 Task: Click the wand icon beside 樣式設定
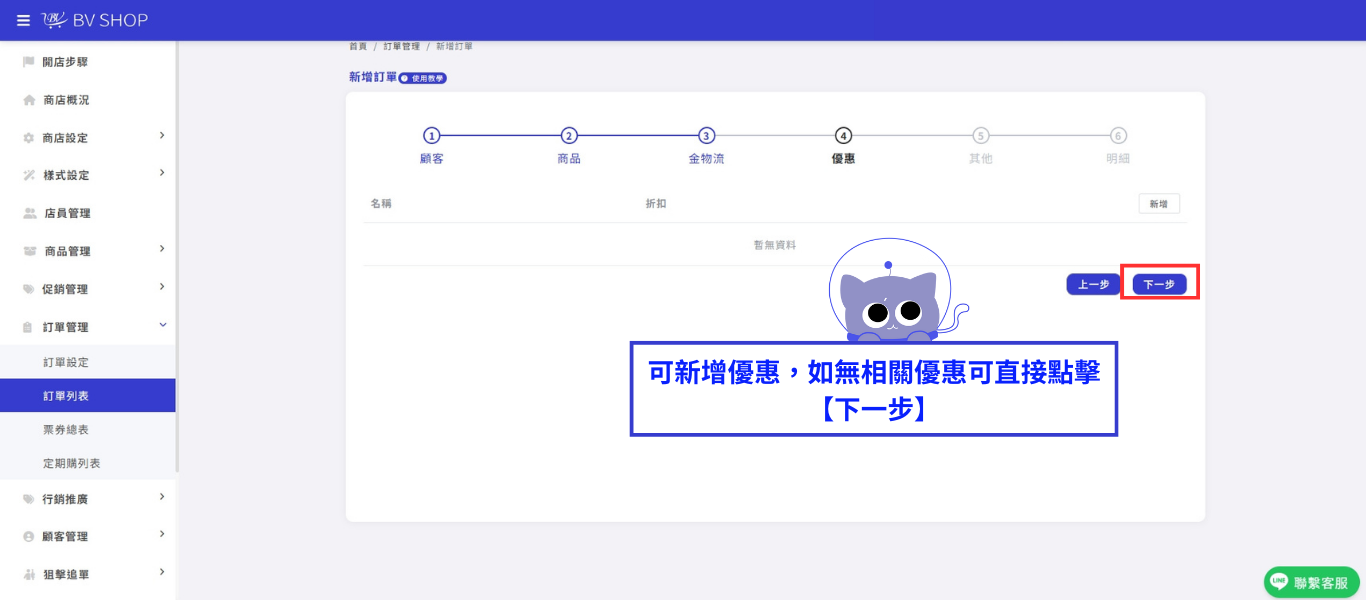[x=29, y=175]
